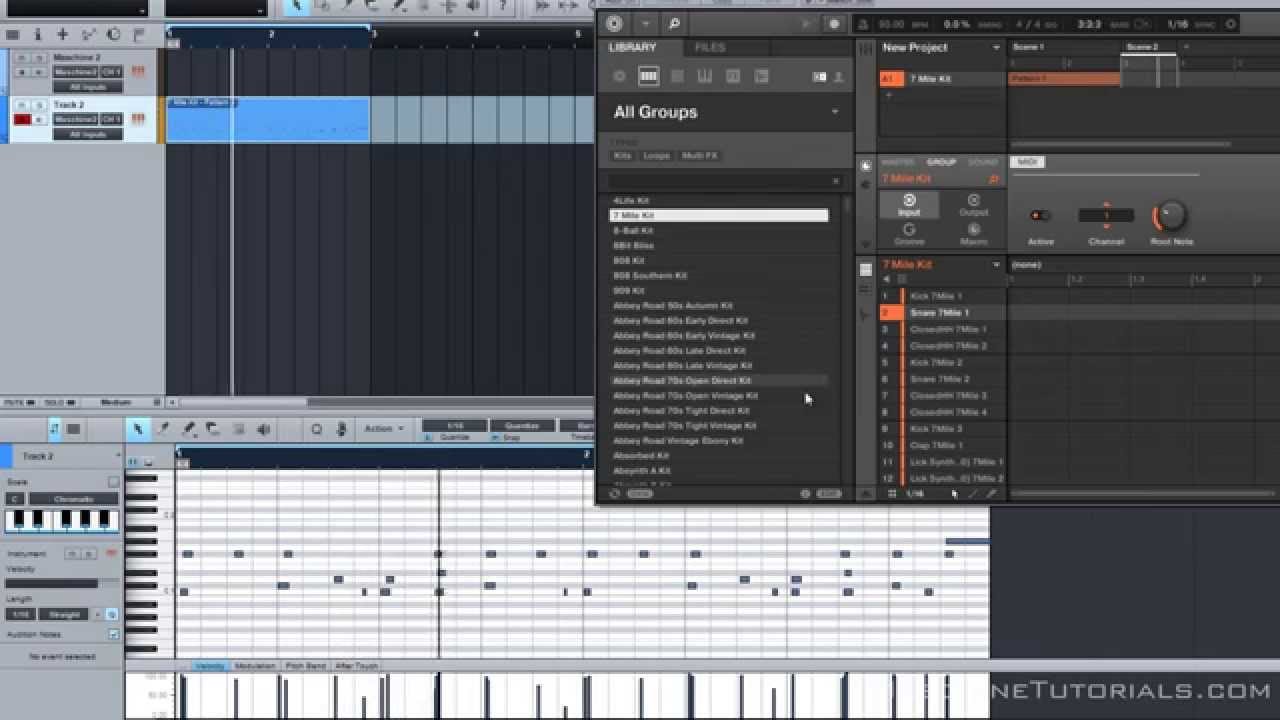Toggle the Active switch in MIDI page
This screenshot has height=720, width=1280.
(1040, 215)
